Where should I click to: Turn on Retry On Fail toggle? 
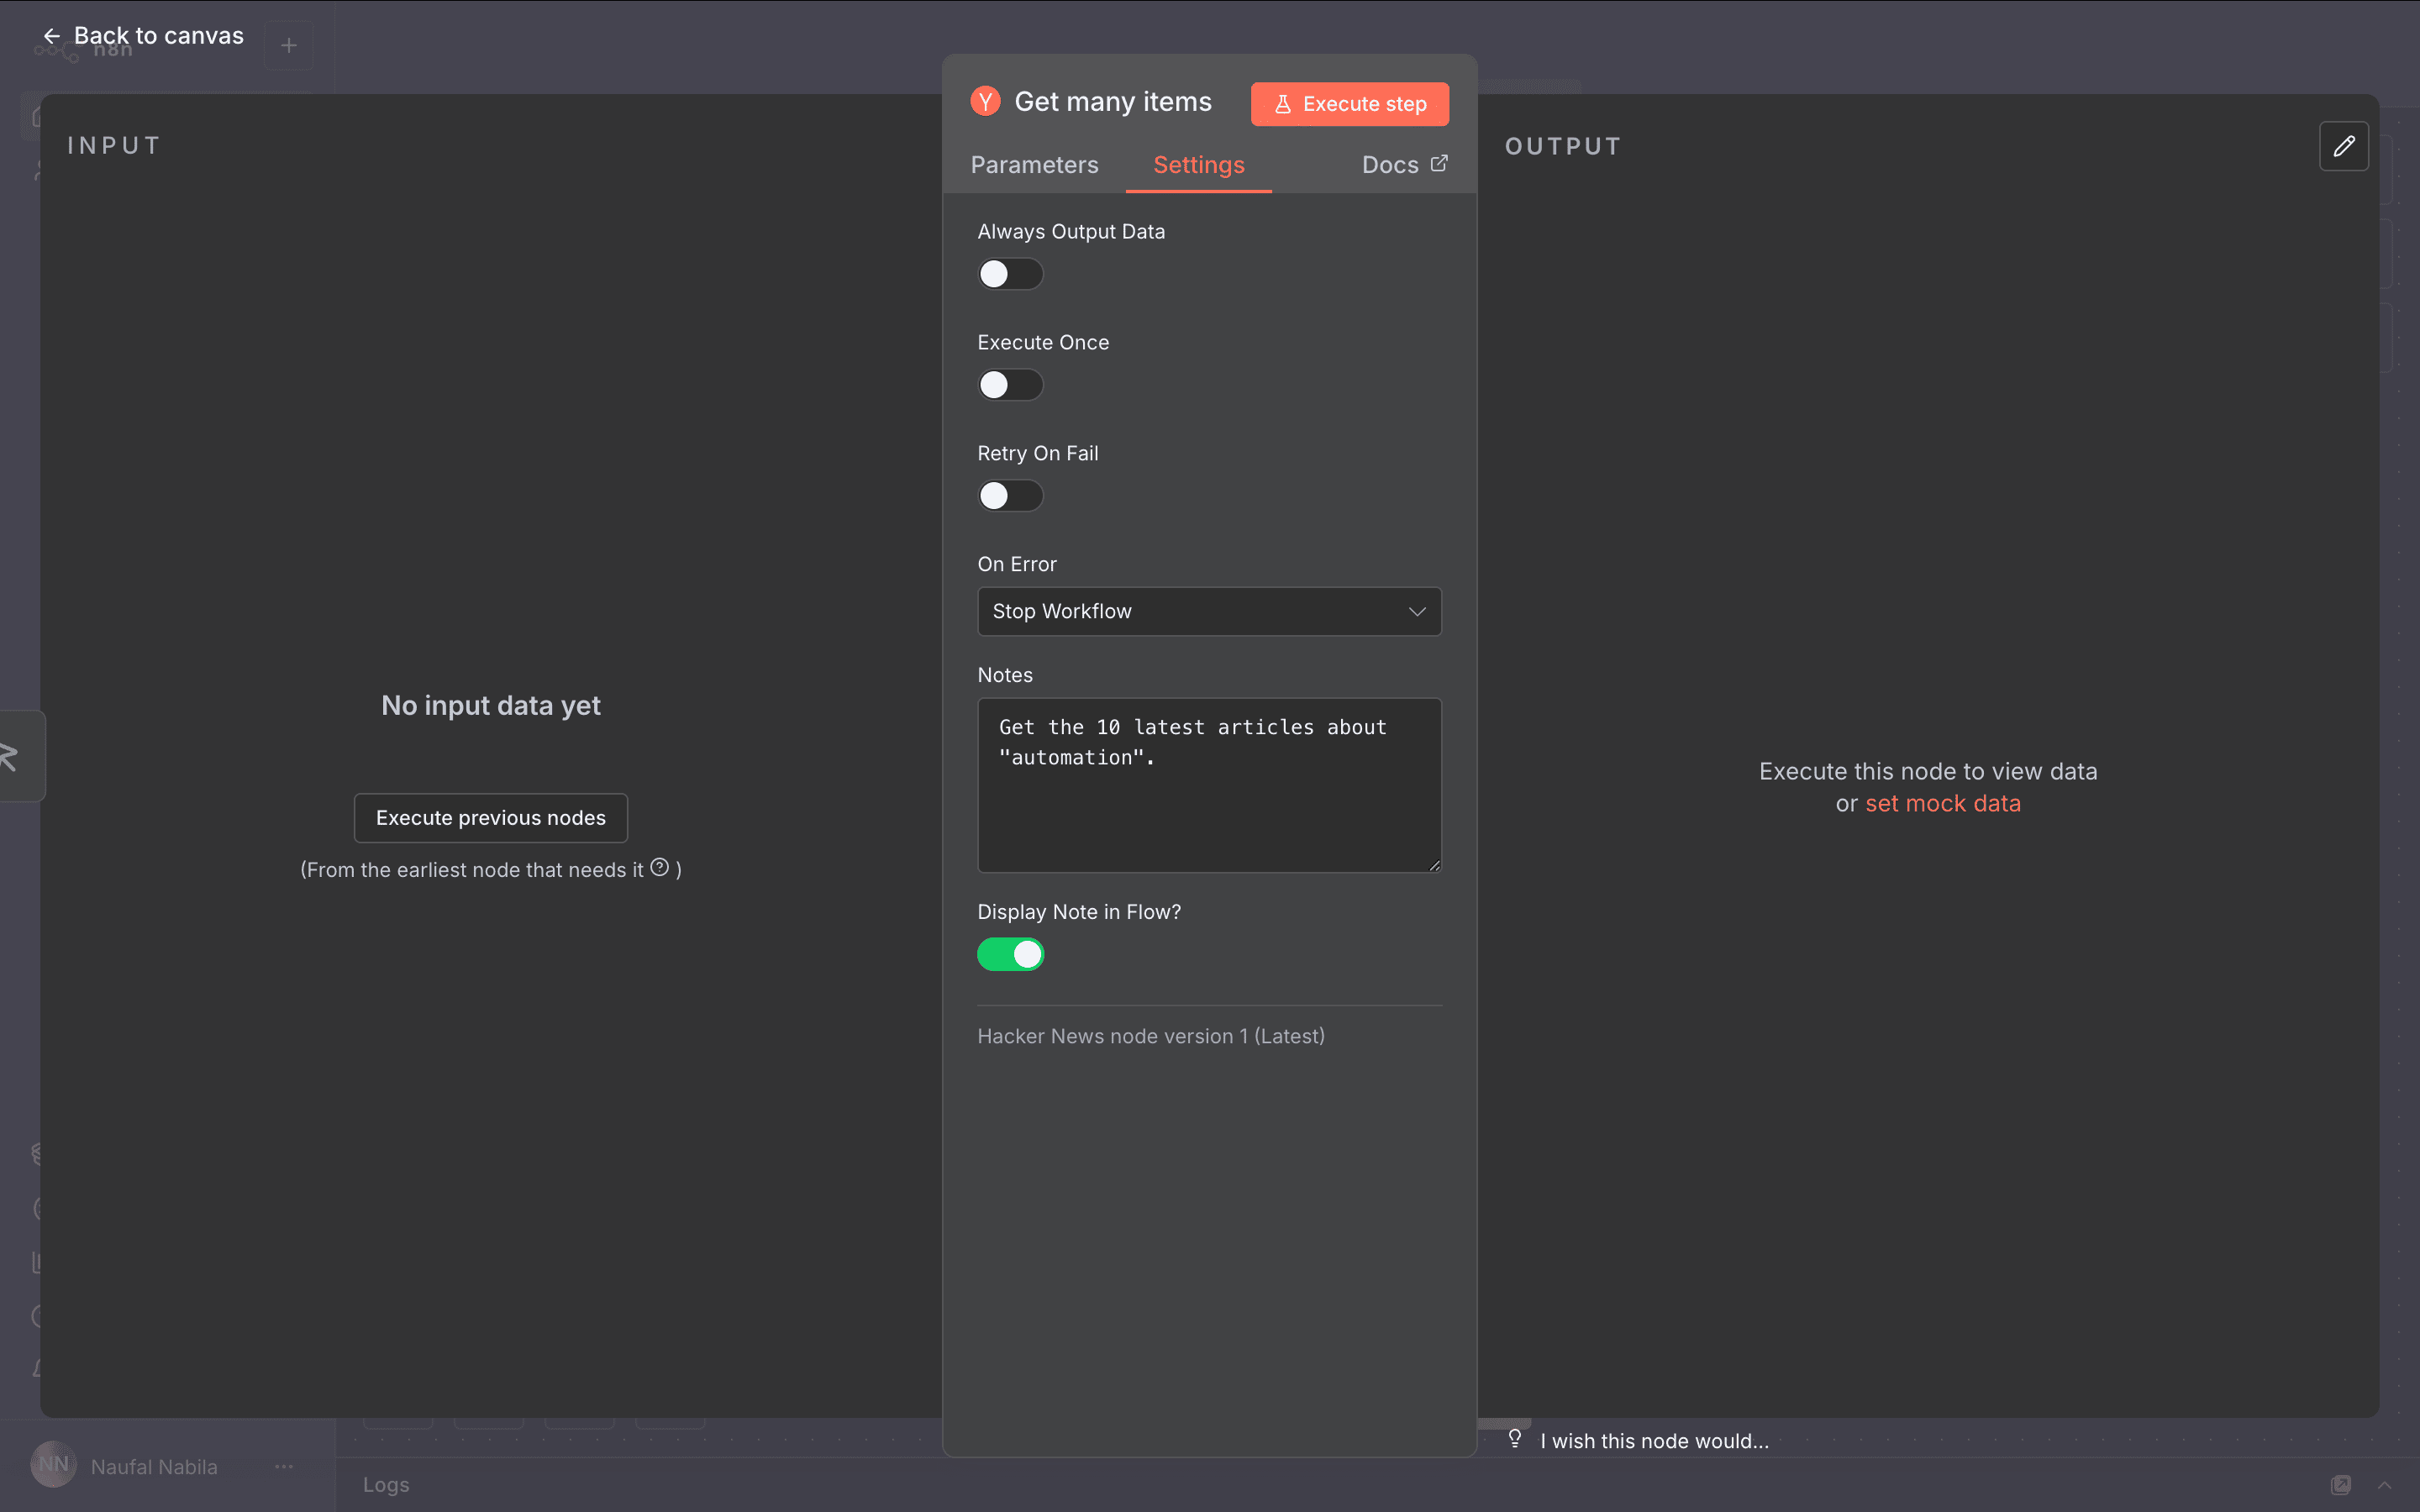[1010, 496]
